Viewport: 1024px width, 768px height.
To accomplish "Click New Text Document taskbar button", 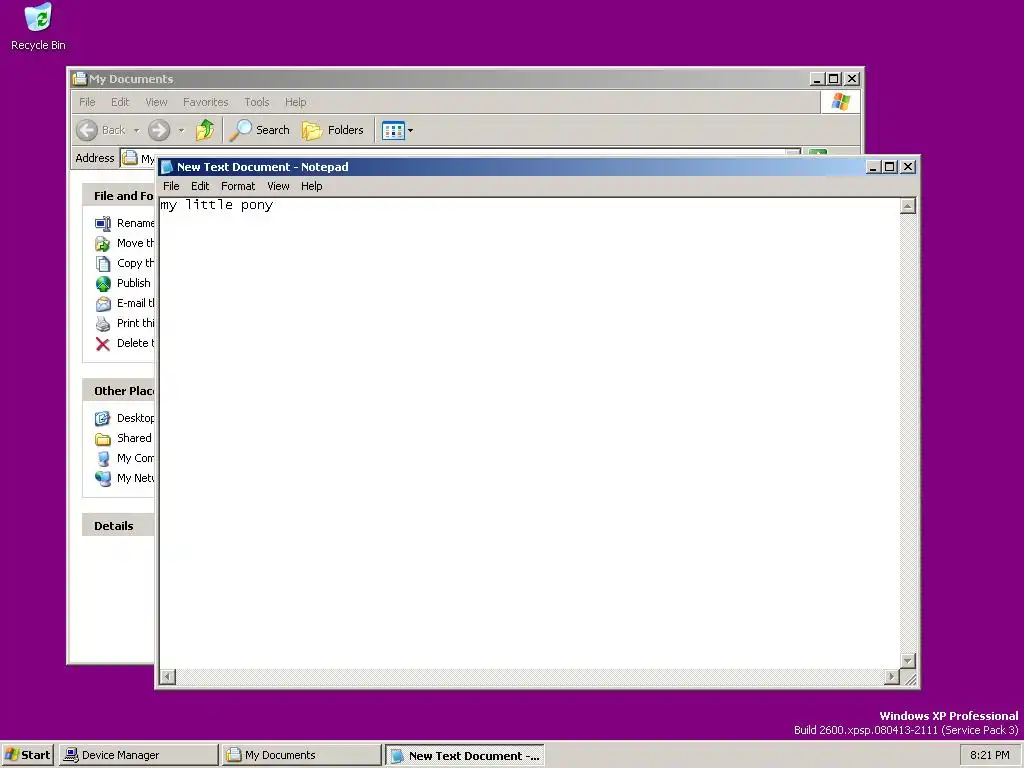I will tap(464, 756).
